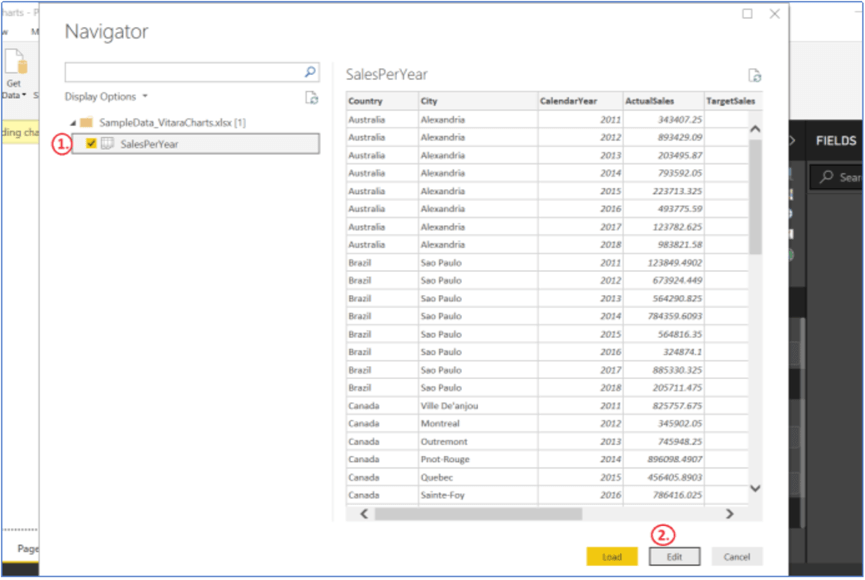This screenshot has width=865, height=580.
Task: Click the Country column header
Action: (381, 101)
